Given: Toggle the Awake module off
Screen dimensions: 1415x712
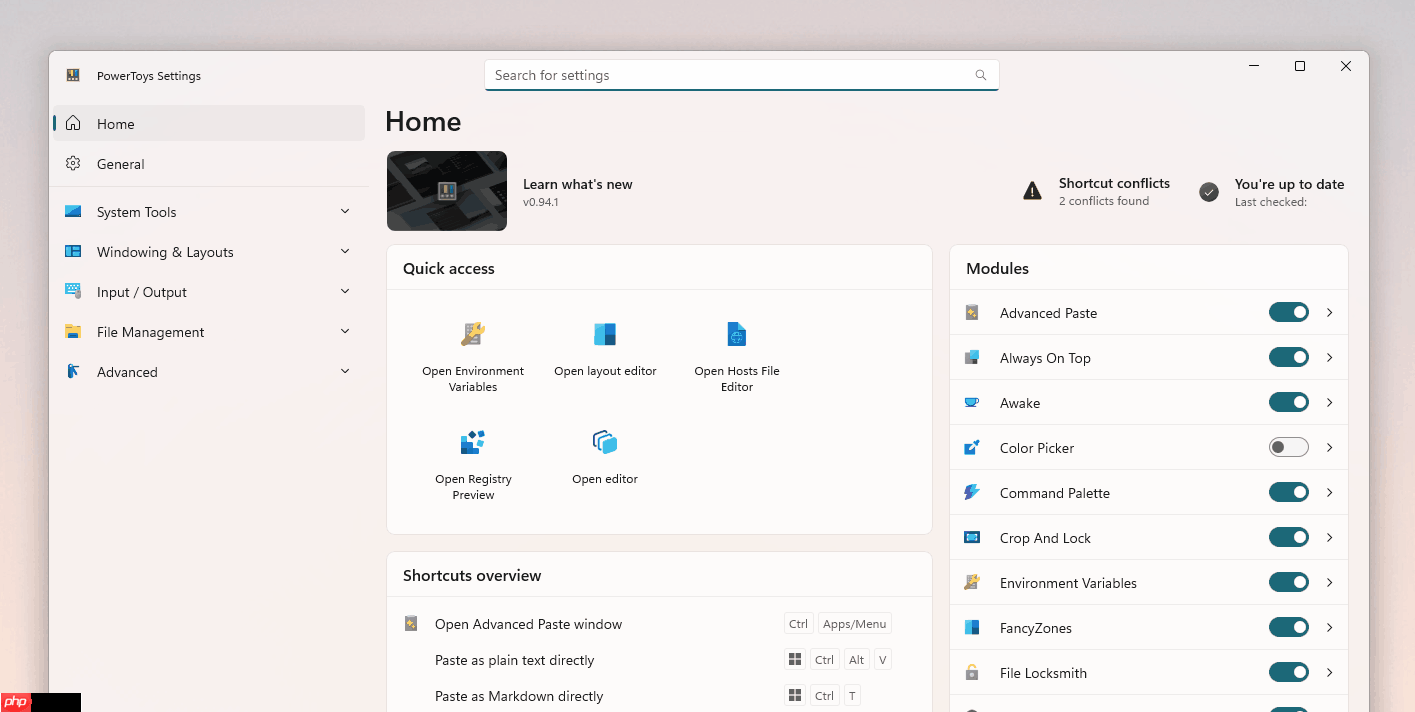Looking at the screenshot, I should 1289,403.
